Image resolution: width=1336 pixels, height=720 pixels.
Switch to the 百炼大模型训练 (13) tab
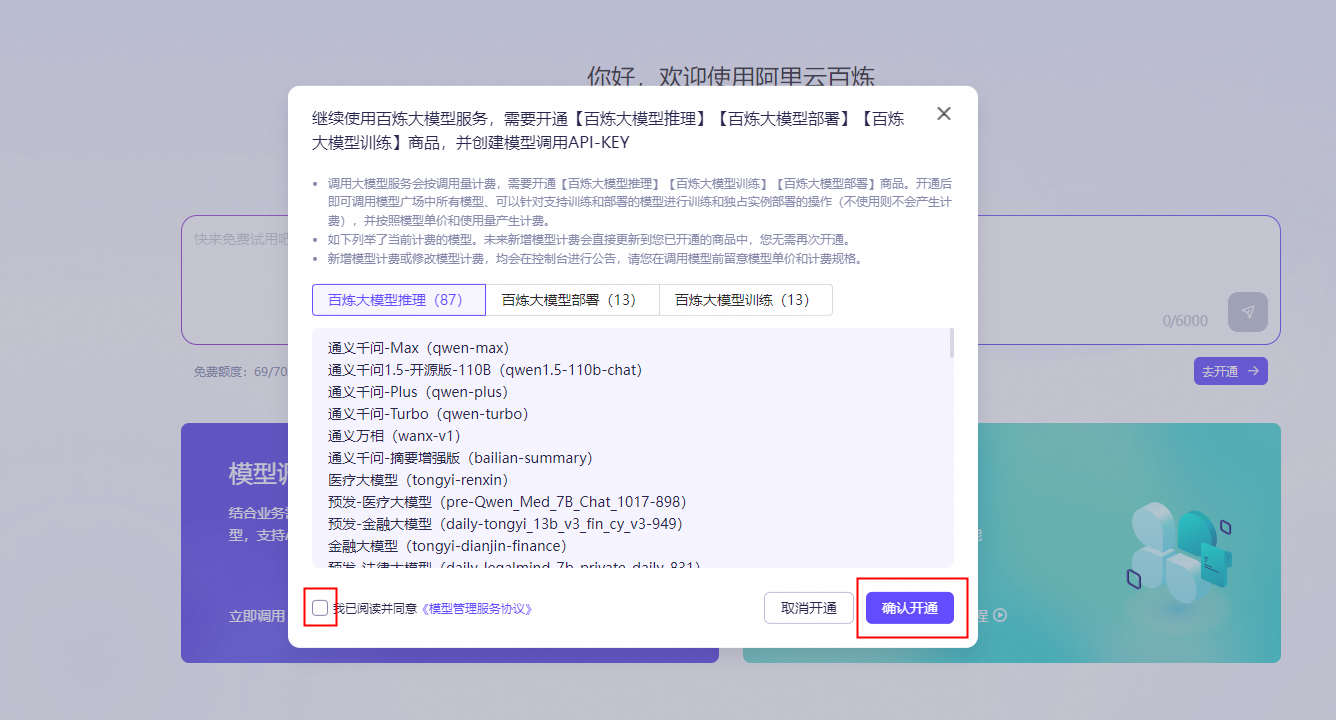pos(746,300)
